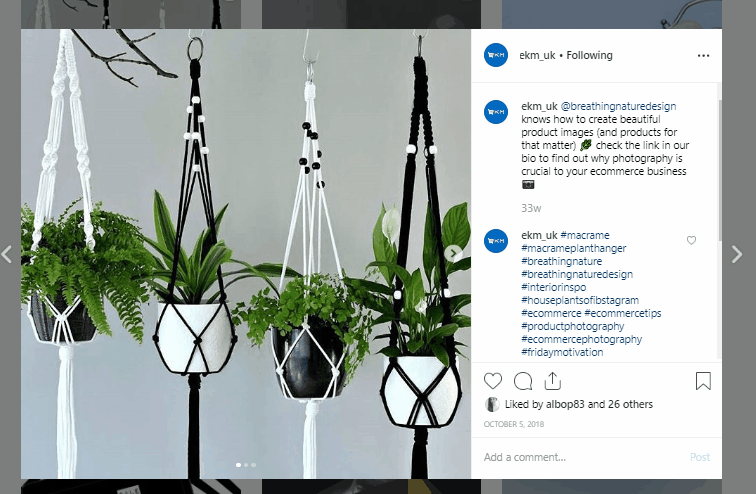Go to previous post with left chevron
Viewport: 756px width, 494px height.
coord(7,254)
